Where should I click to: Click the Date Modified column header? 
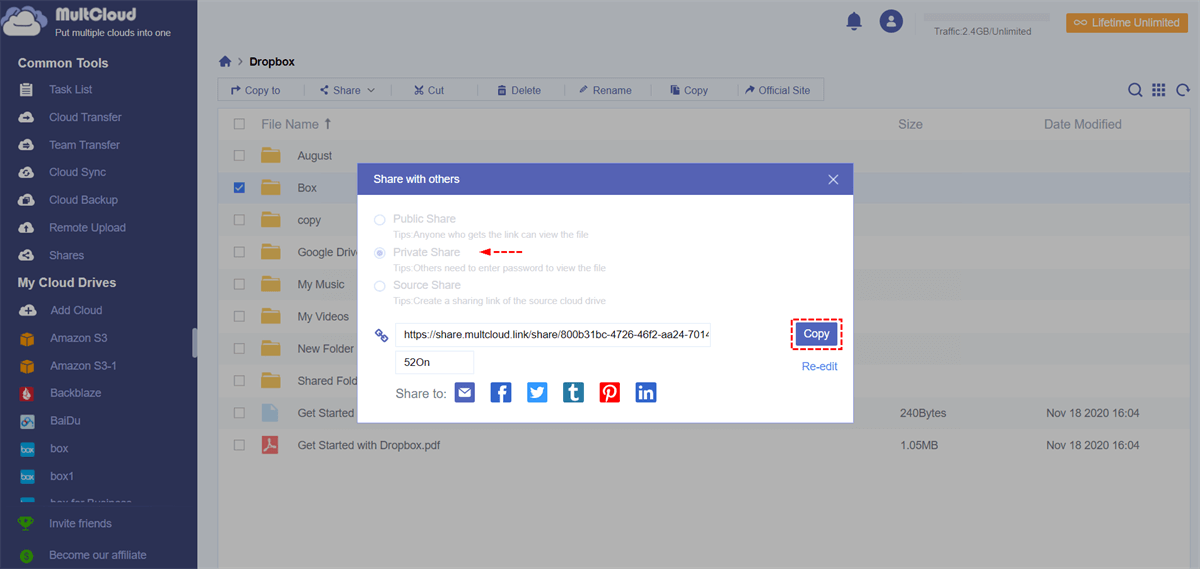(1083, 124)
